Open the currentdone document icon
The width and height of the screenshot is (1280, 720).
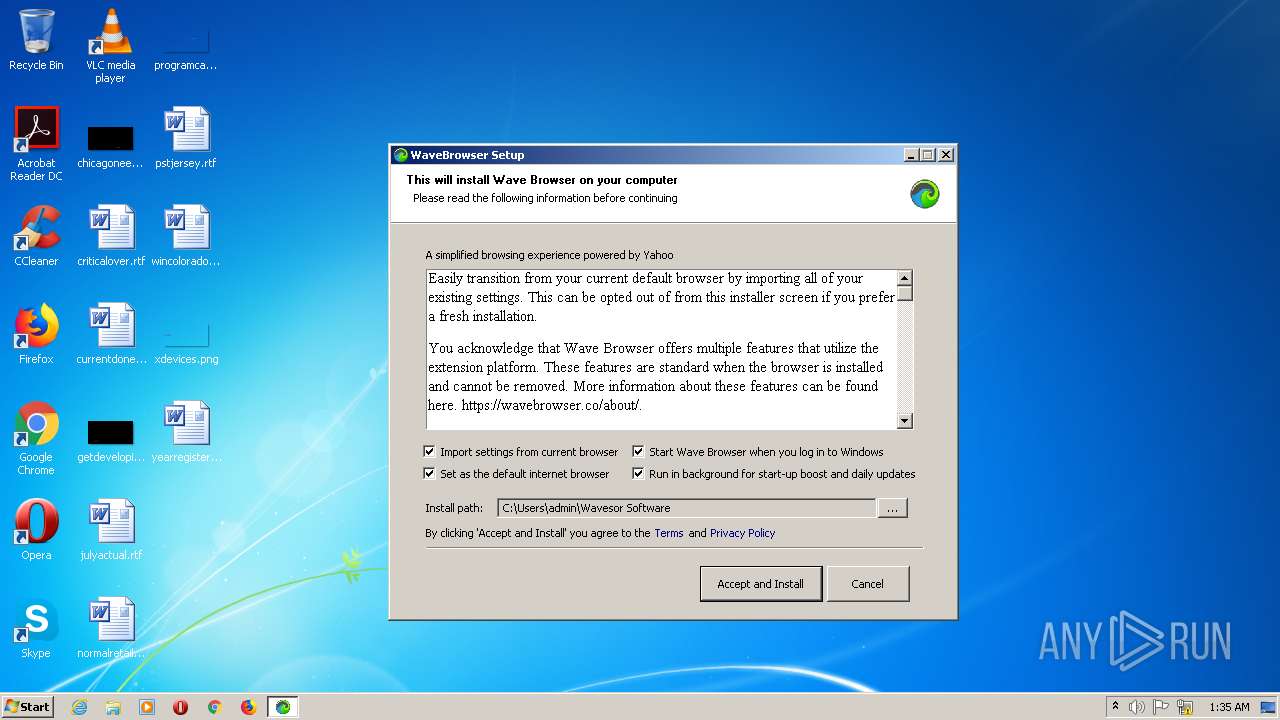tap(110, 334)
